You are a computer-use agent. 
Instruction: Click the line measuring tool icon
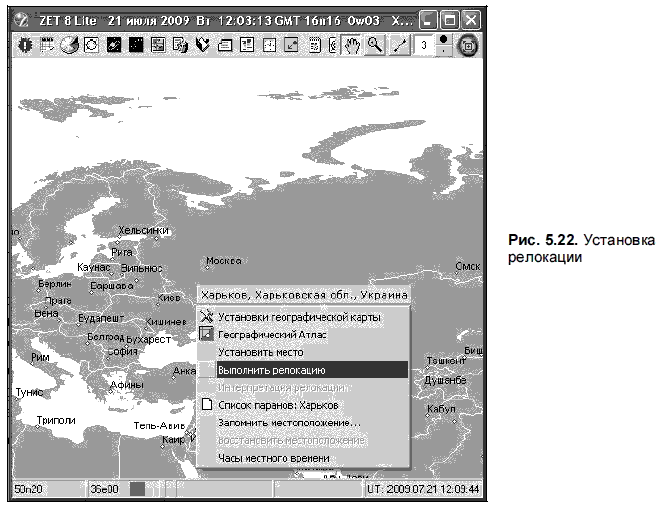pyautogui.click(x=399, y=45)
